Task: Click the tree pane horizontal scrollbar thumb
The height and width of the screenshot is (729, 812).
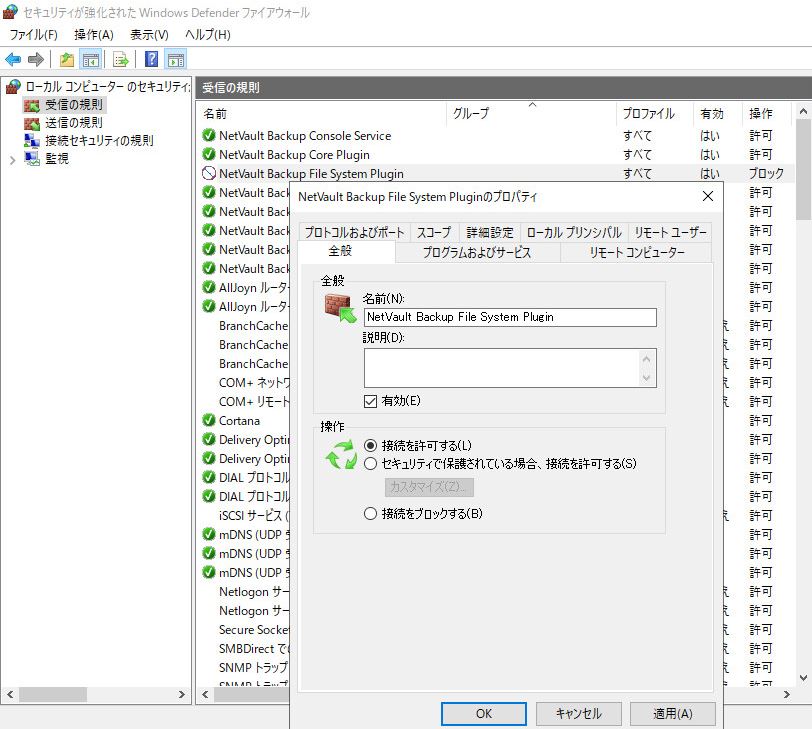Action: point(53,694)
